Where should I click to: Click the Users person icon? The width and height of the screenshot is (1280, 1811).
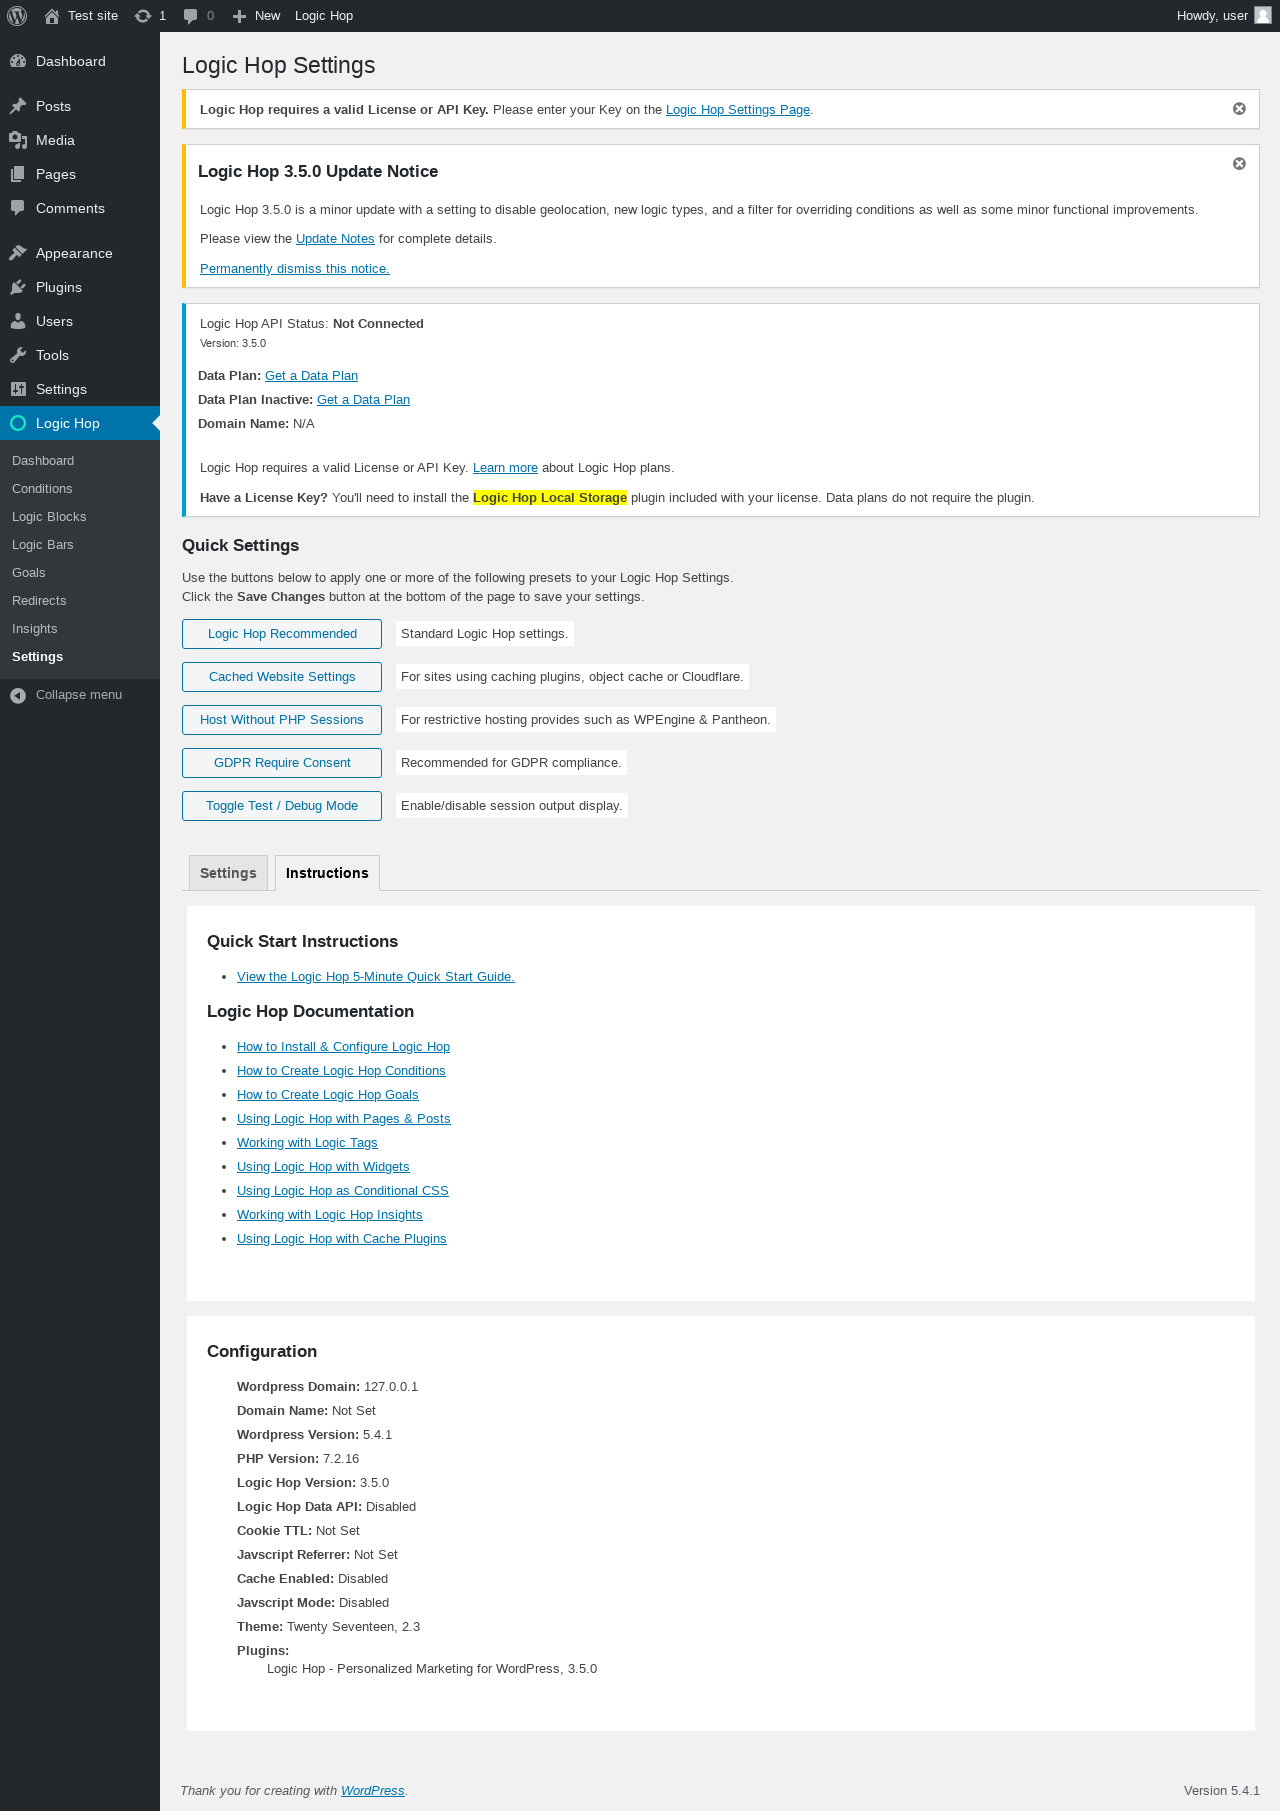pos(18,321)
